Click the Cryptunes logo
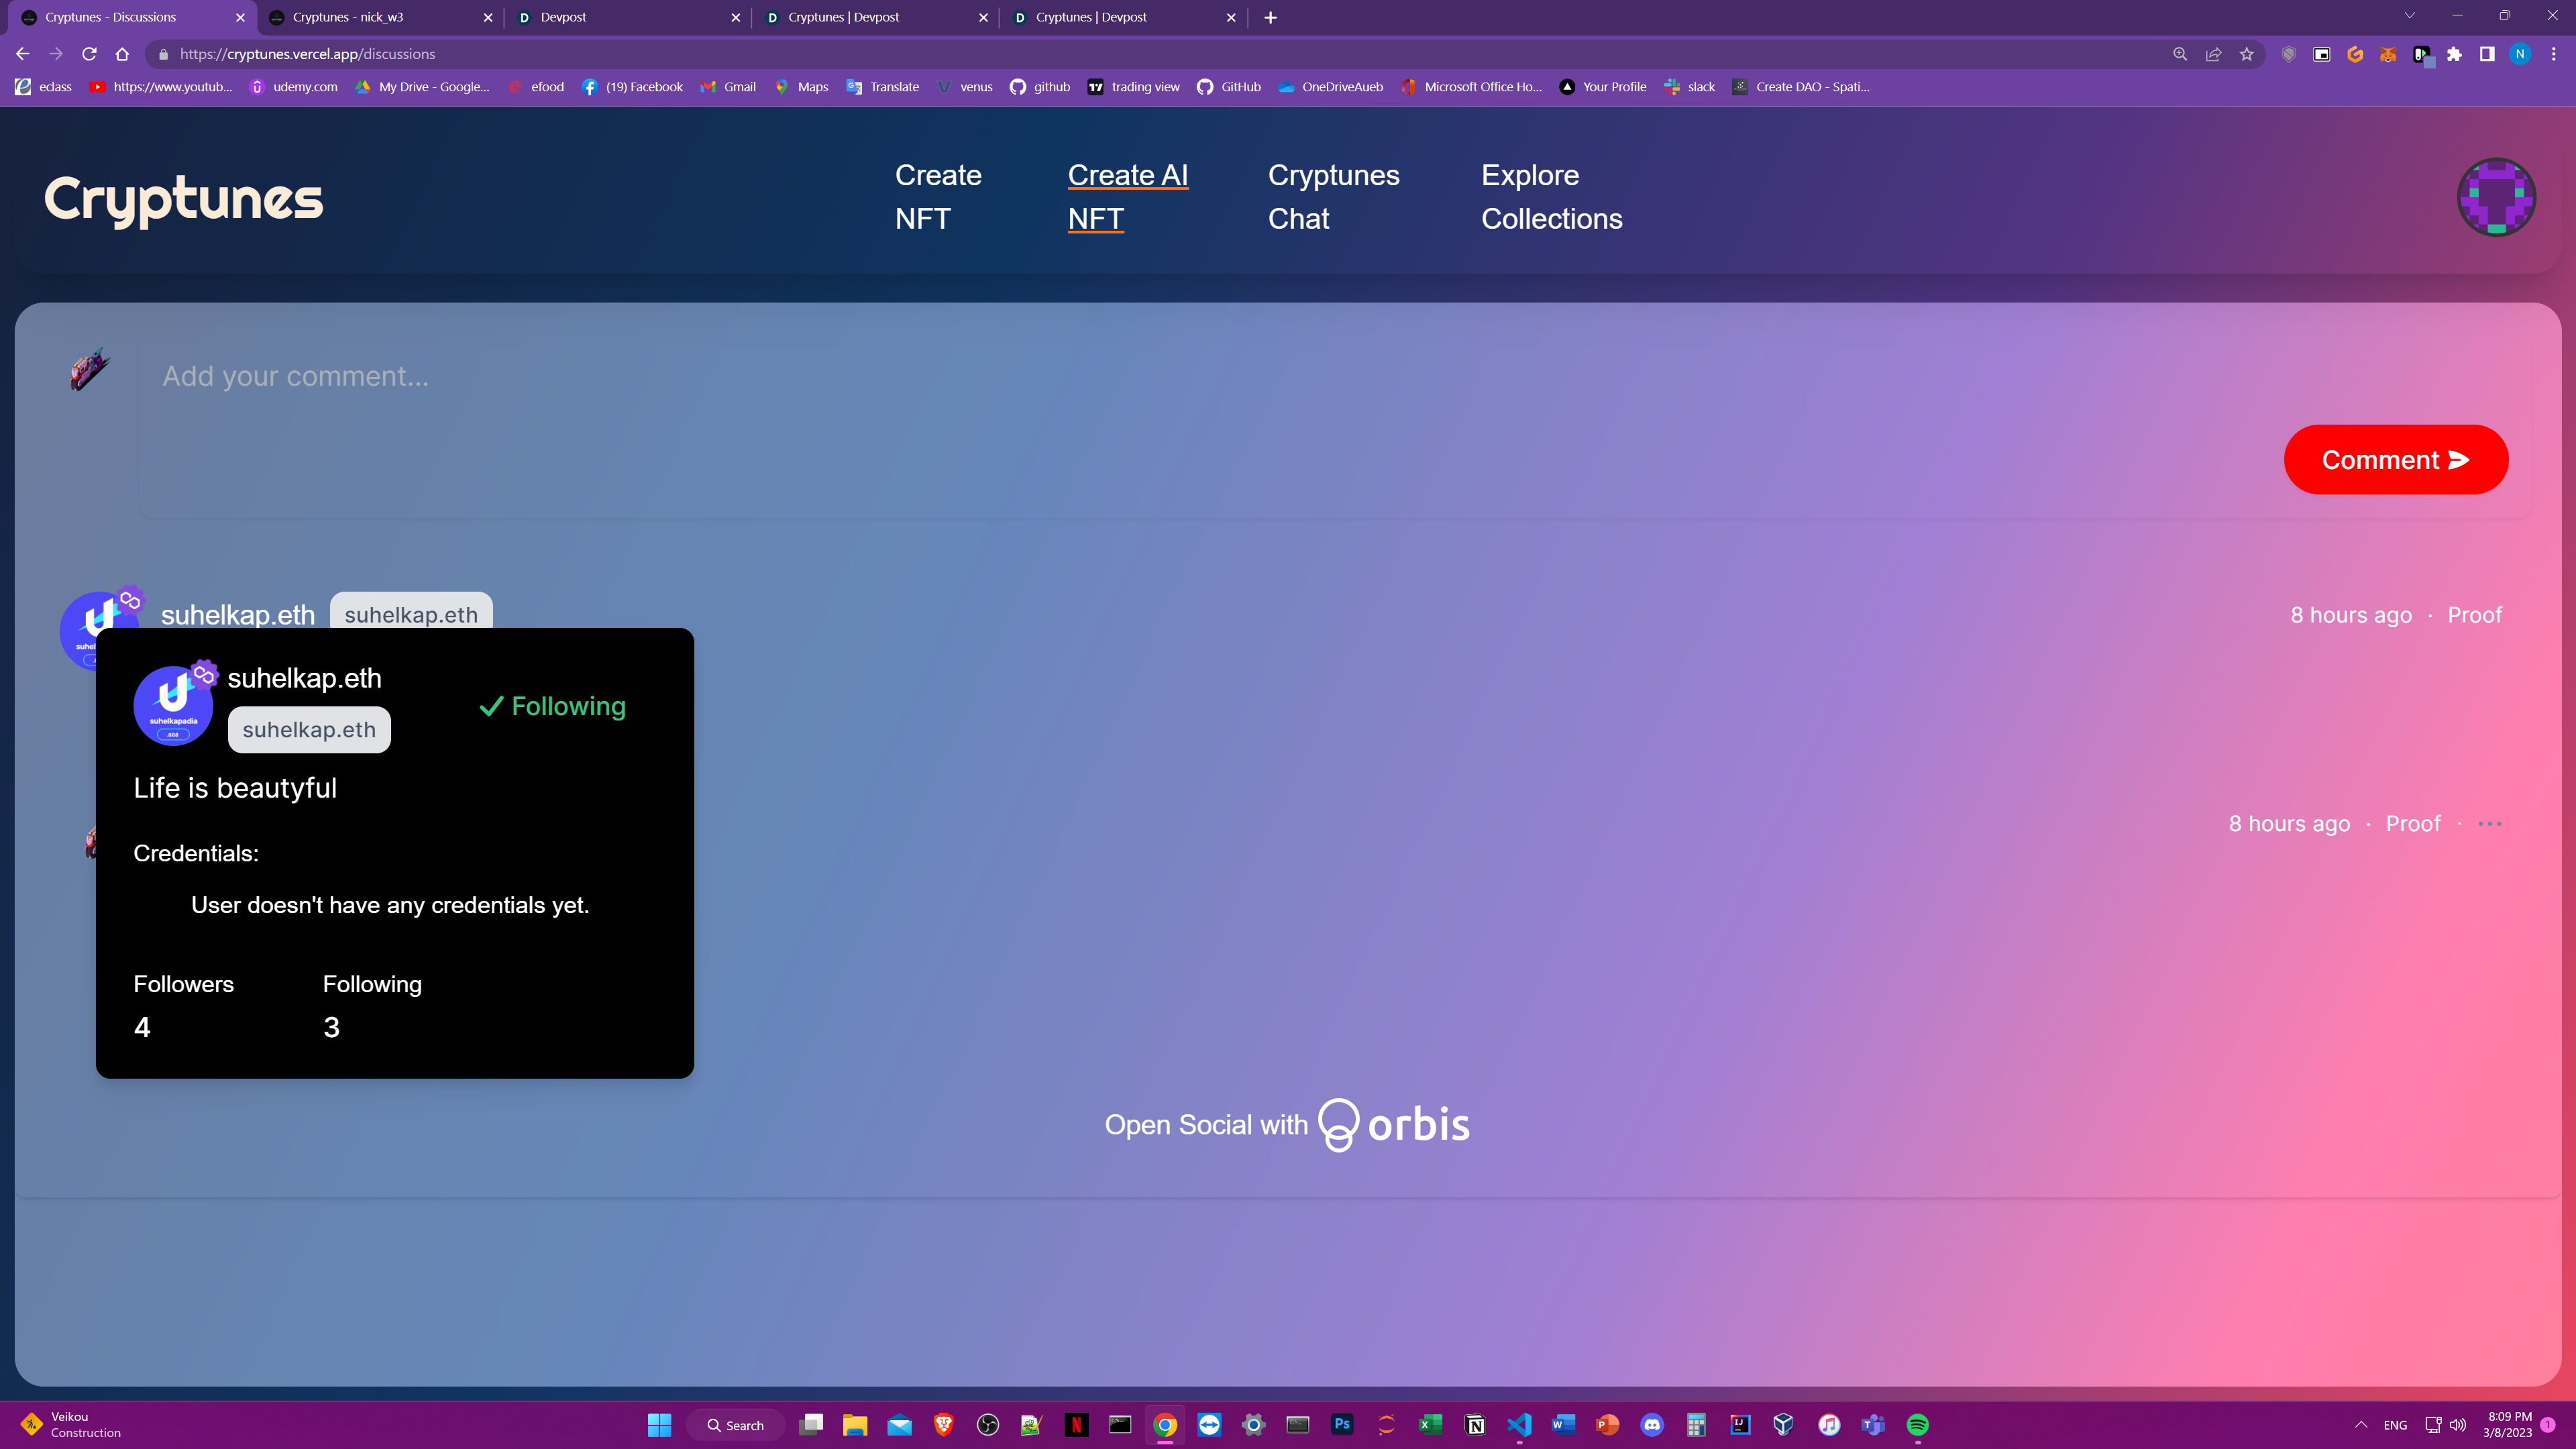The width and height of the screenshot is (2576, 1449). [x=184, y=198]
